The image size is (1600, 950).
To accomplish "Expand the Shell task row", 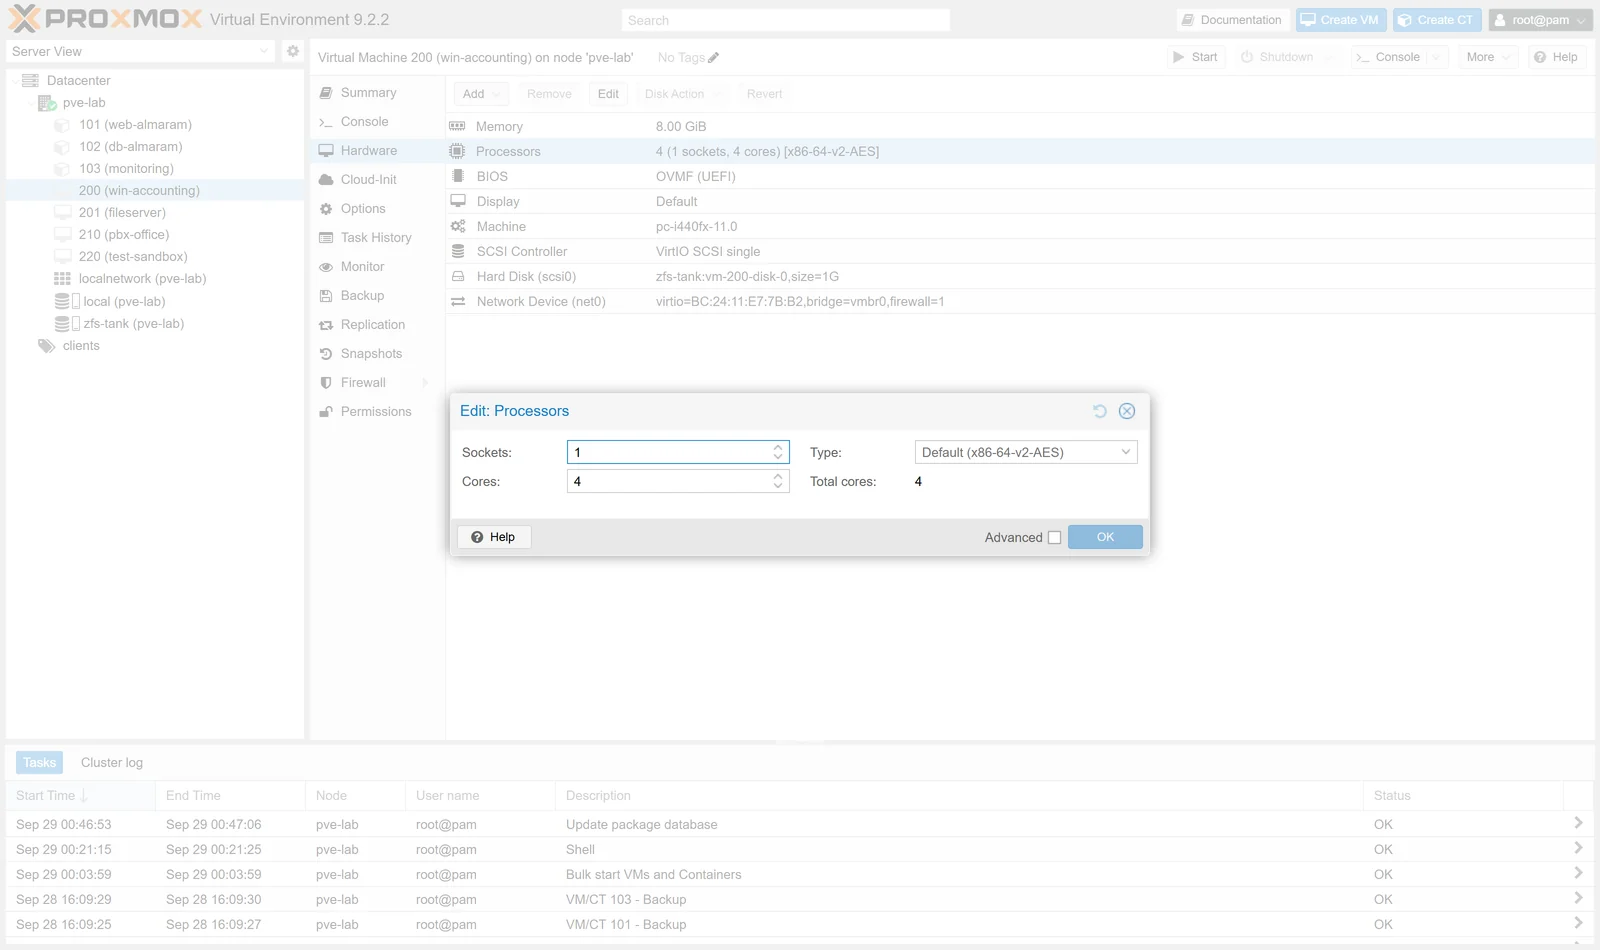I will coord(1577,848).
